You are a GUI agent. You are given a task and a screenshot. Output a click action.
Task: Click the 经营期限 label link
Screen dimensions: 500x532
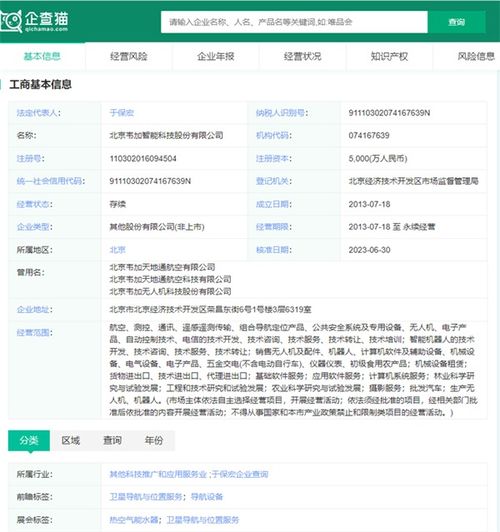272,227
